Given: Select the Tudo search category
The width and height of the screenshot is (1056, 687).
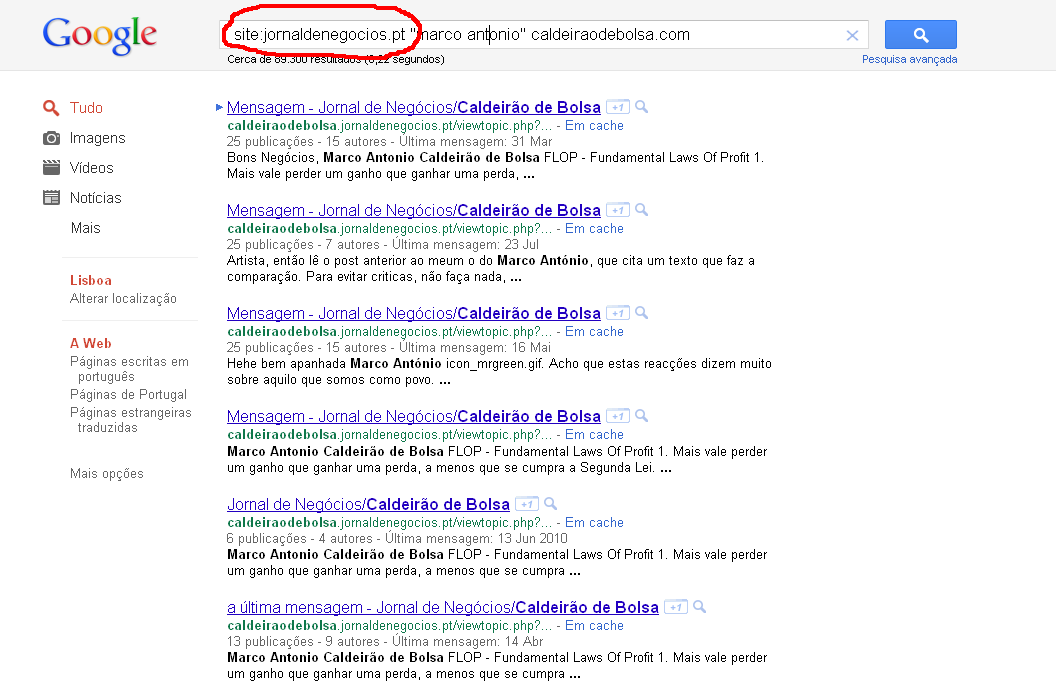Looking at the screenshot, I should (x=86, y=108).
